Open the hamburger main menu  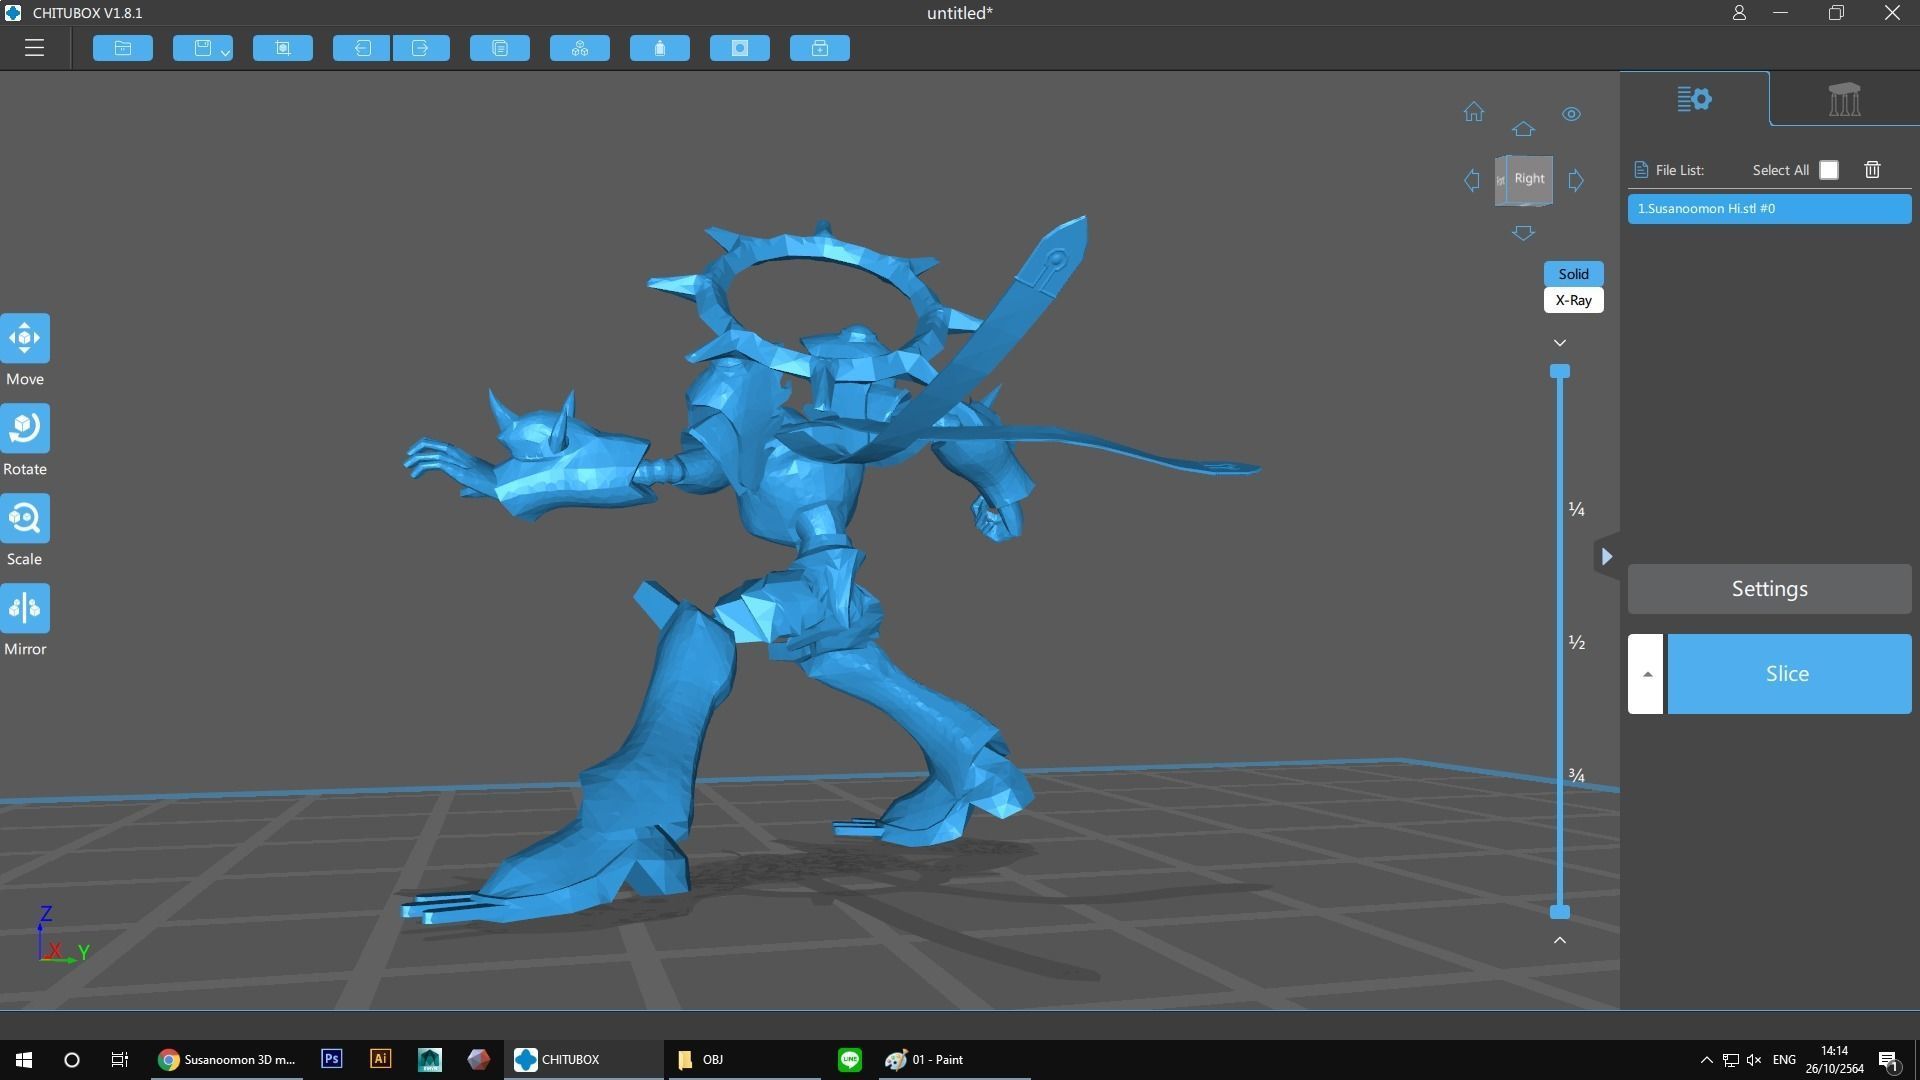pyautogui.click(x=34, y=48)
